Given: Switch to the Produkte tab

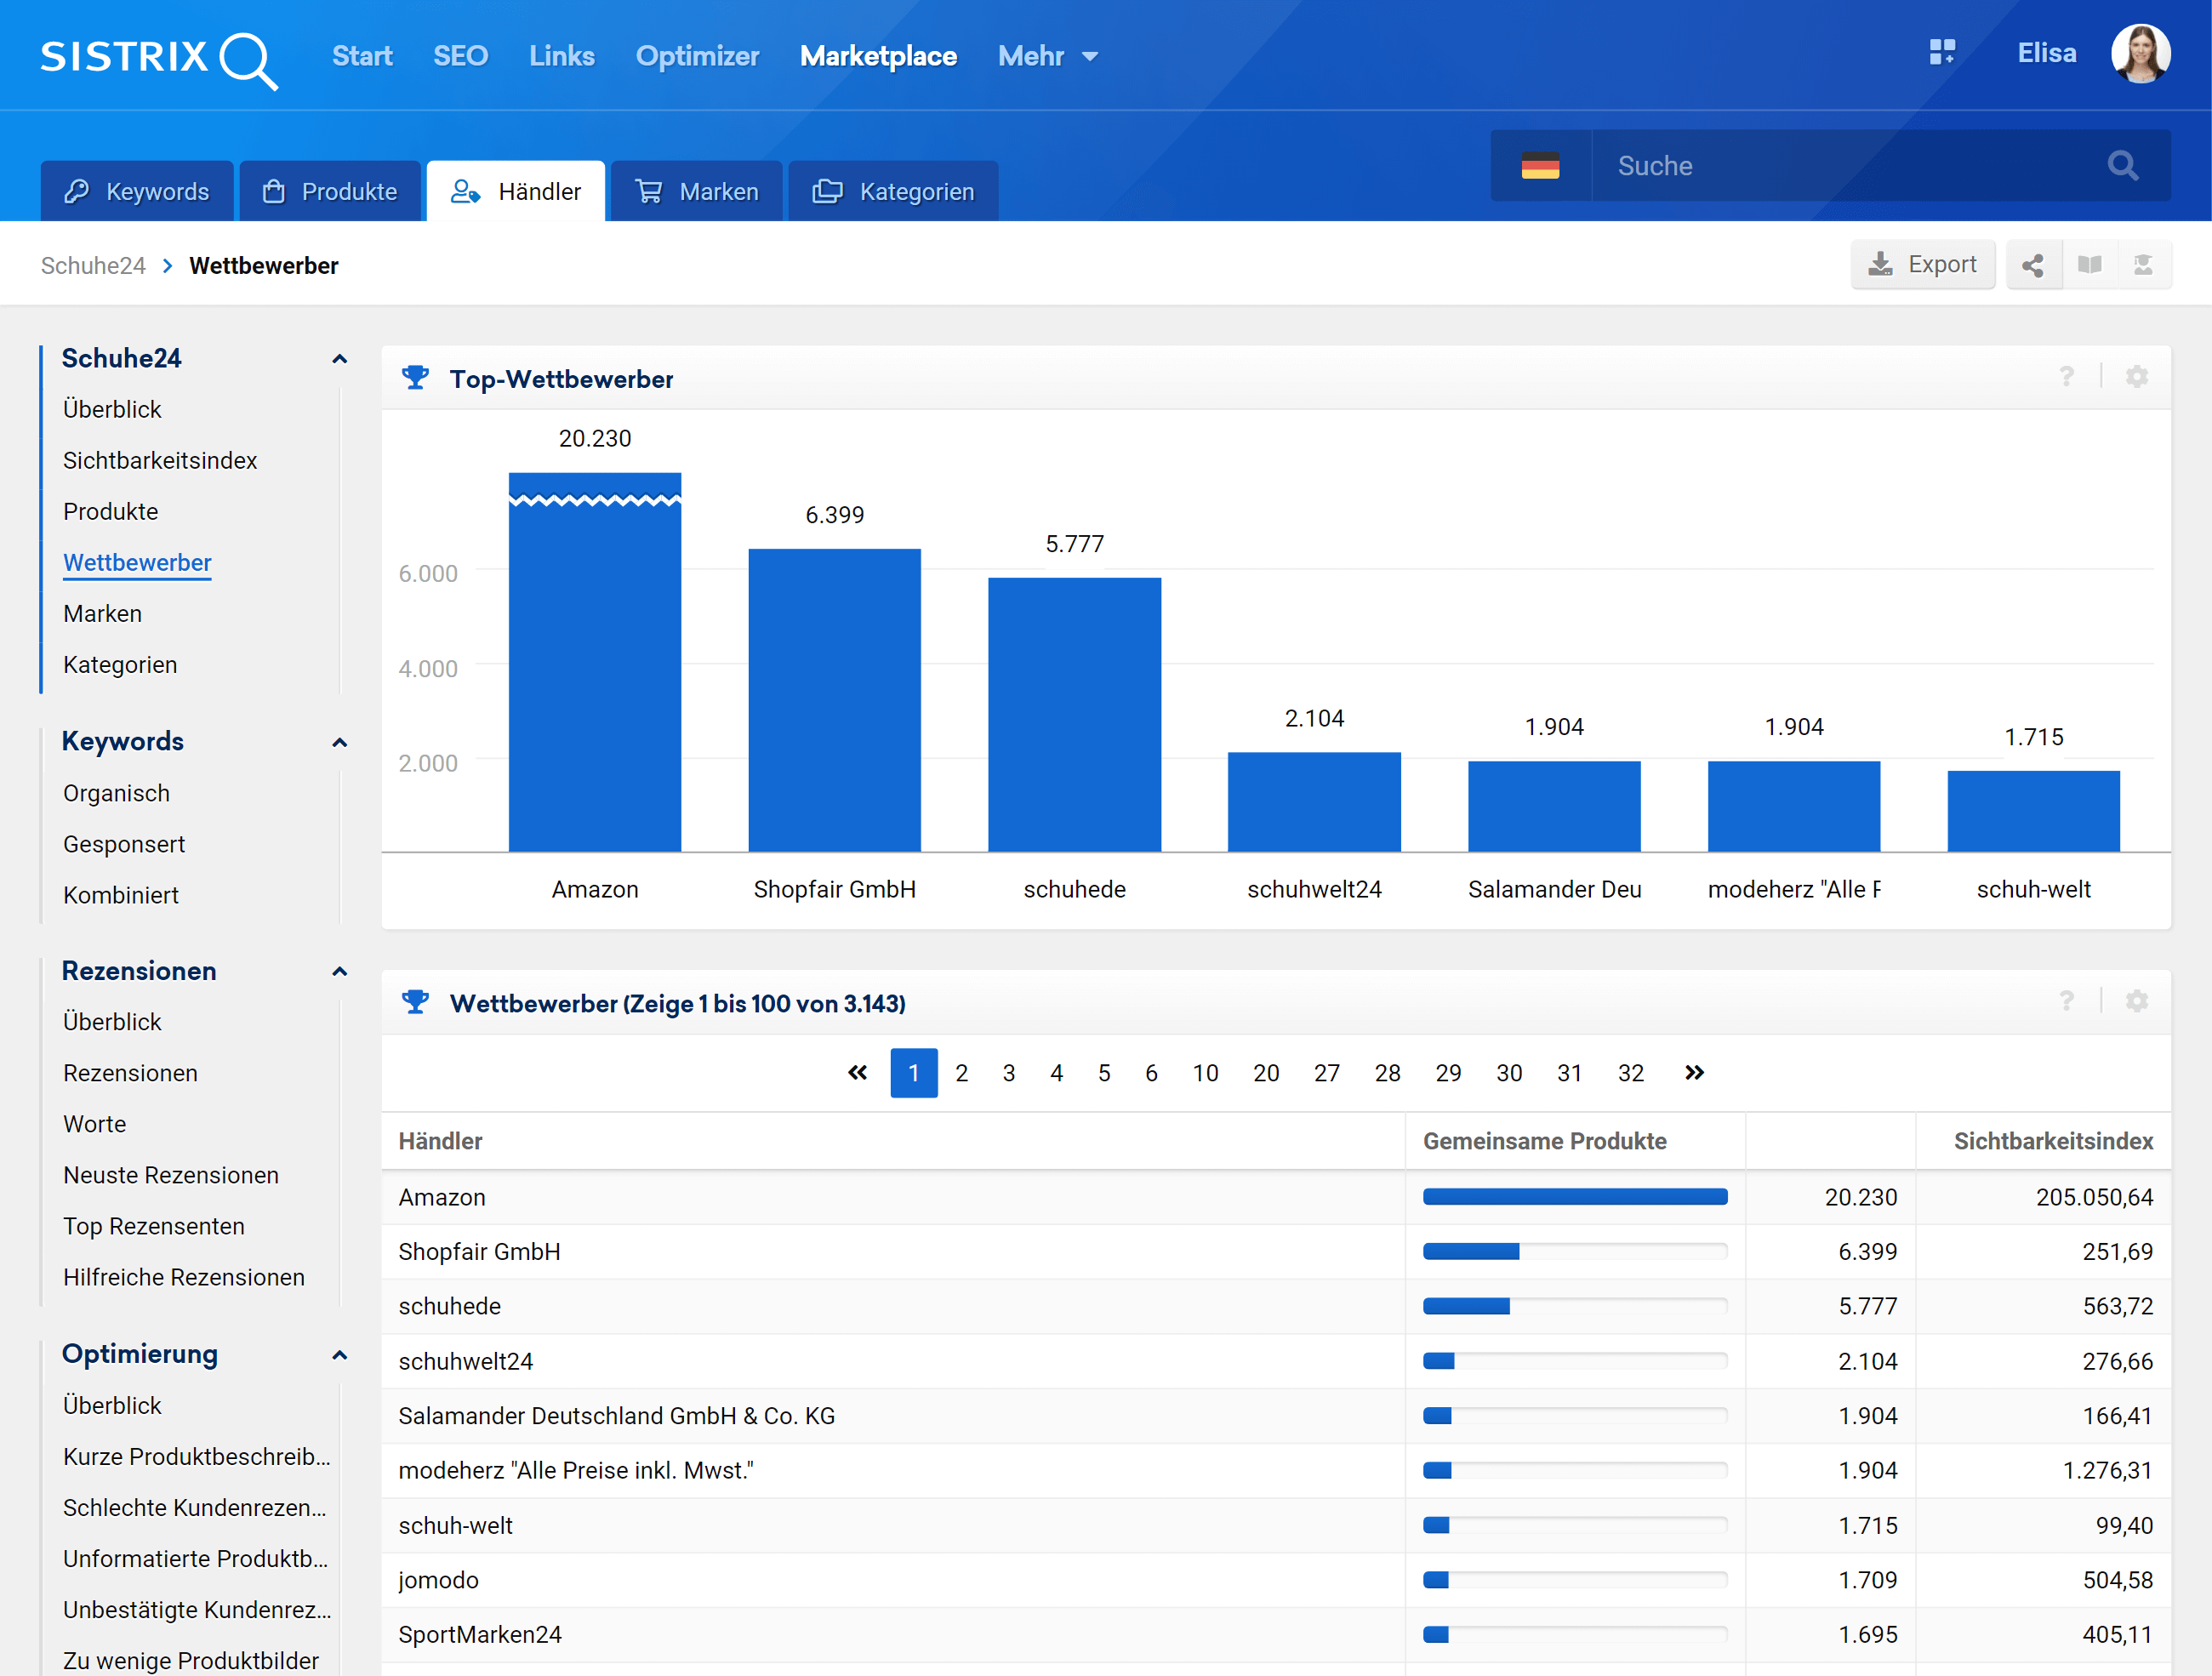Looking at the screenshot, I should pyautogui.click(x=330, y=191).
